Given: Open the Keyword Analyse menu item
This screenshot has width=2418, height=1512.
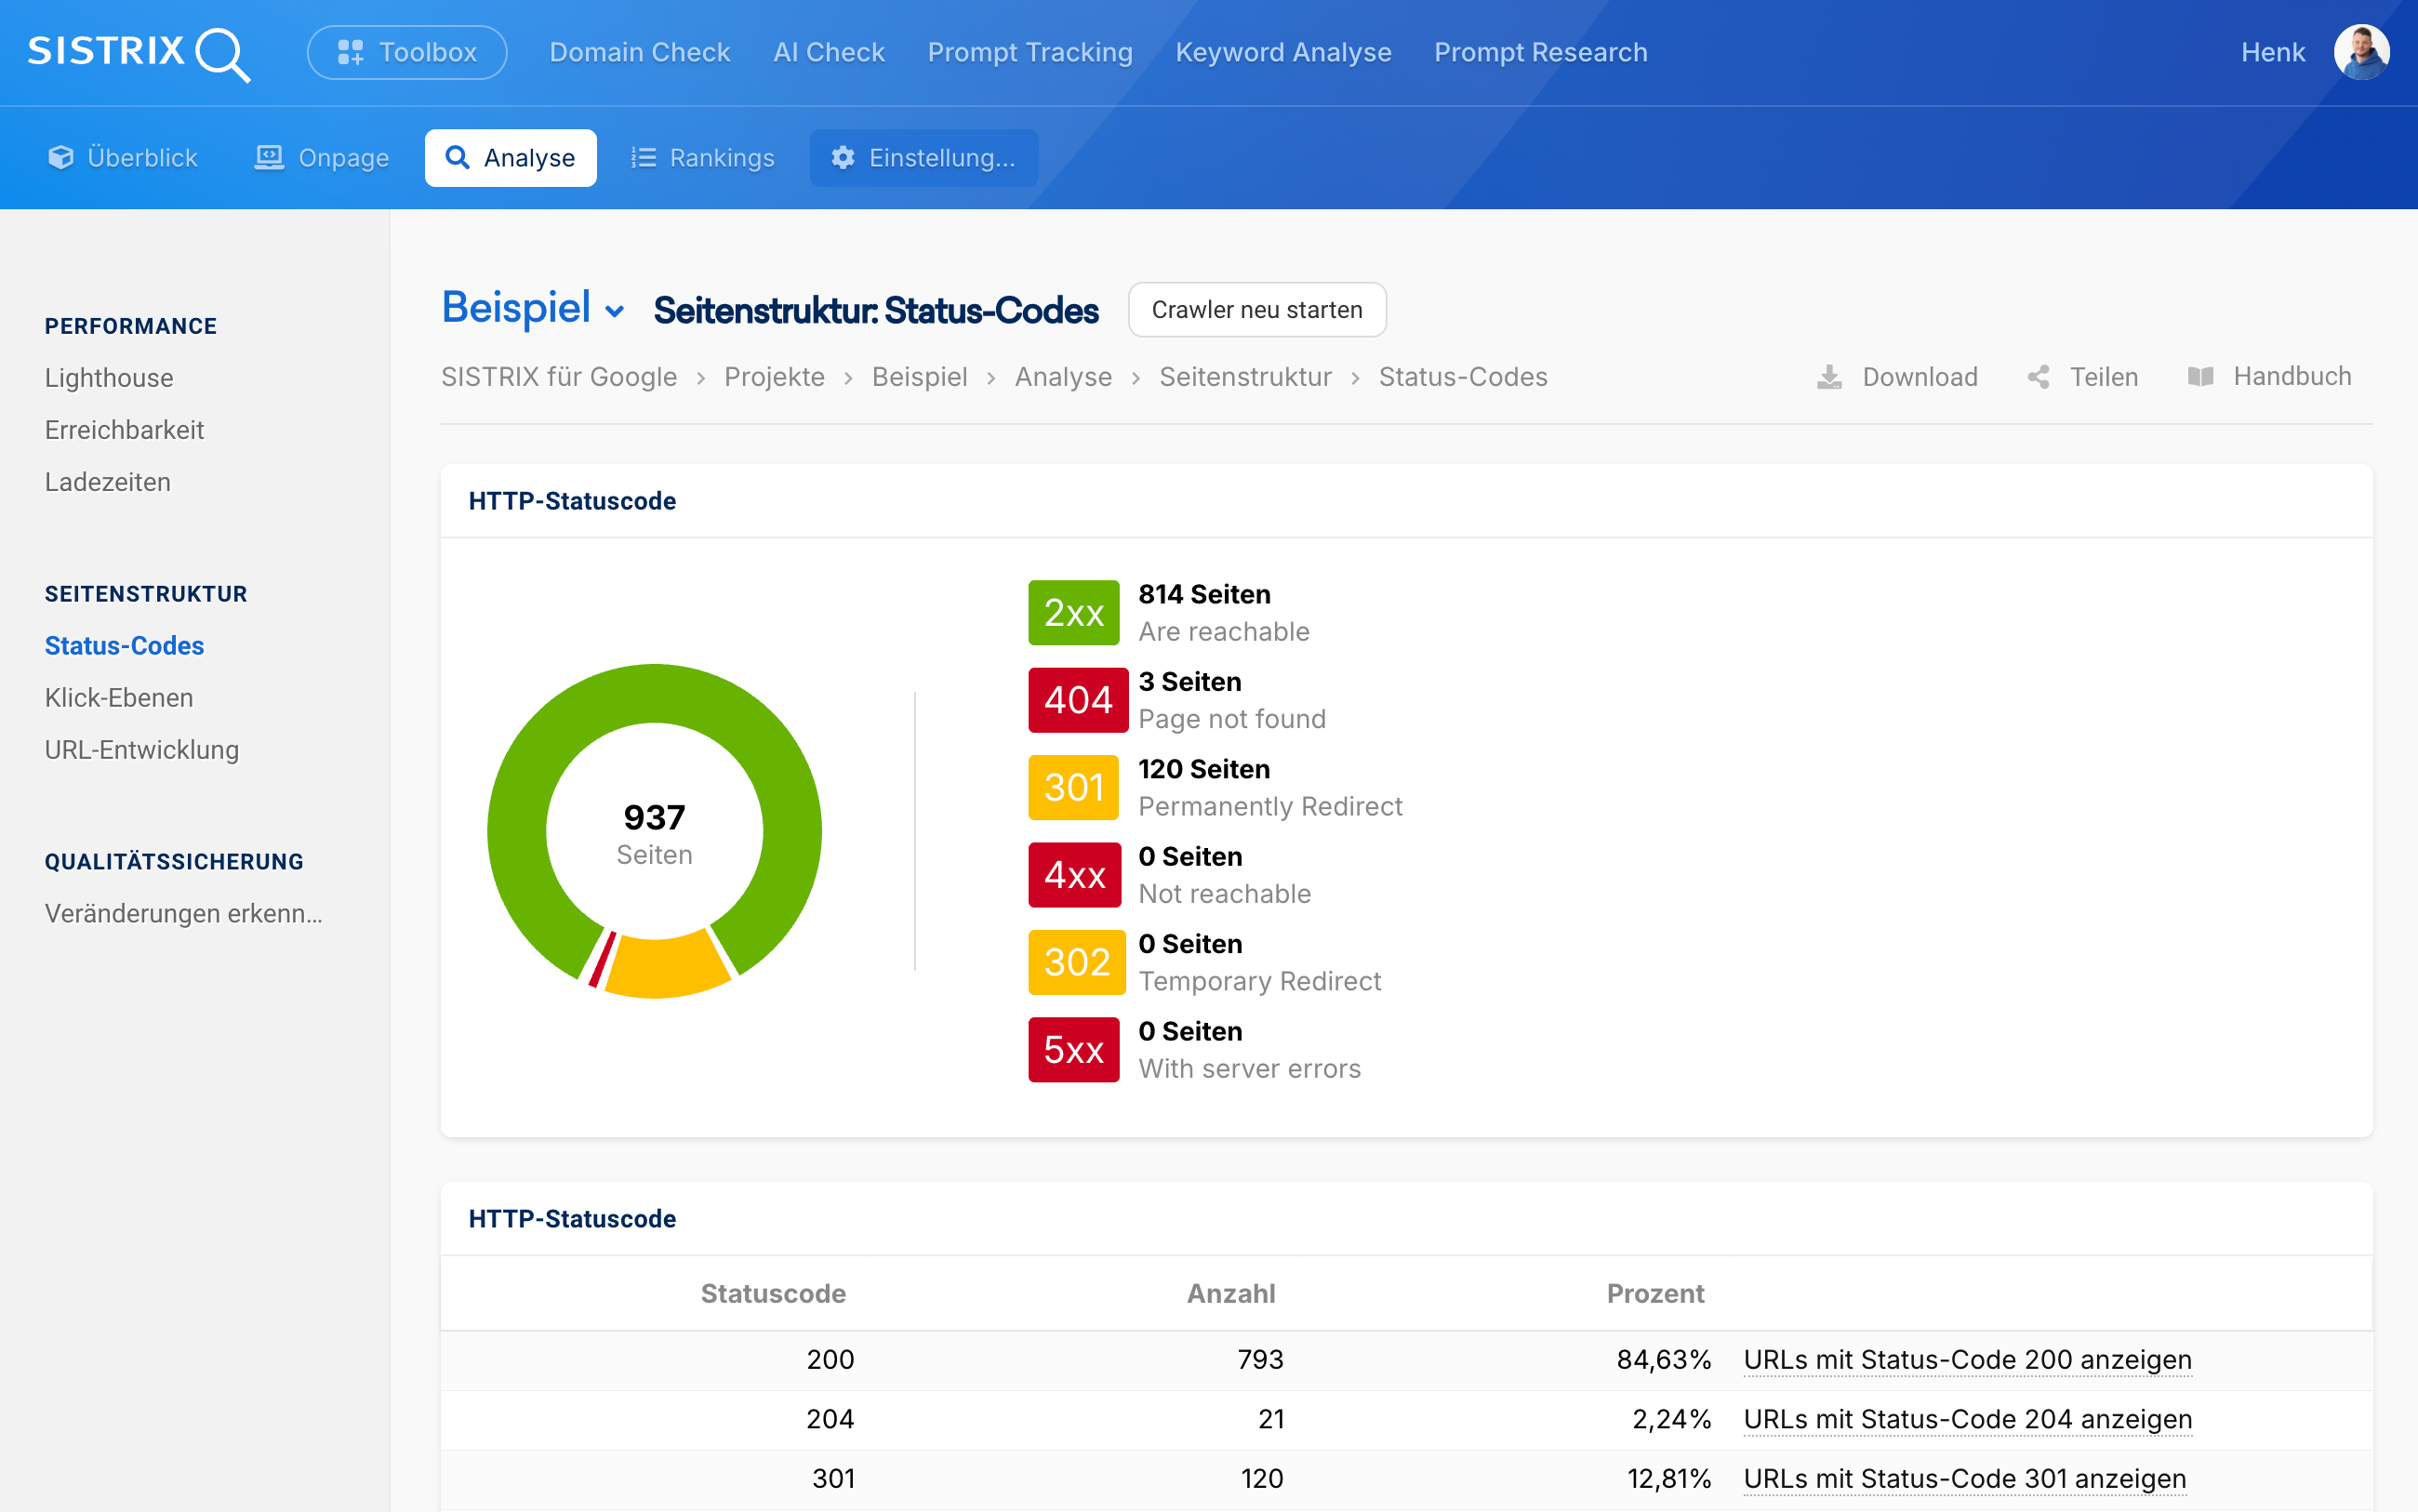Looking at the screenshot, I should pyautogui.click(x=1283, y=52).
